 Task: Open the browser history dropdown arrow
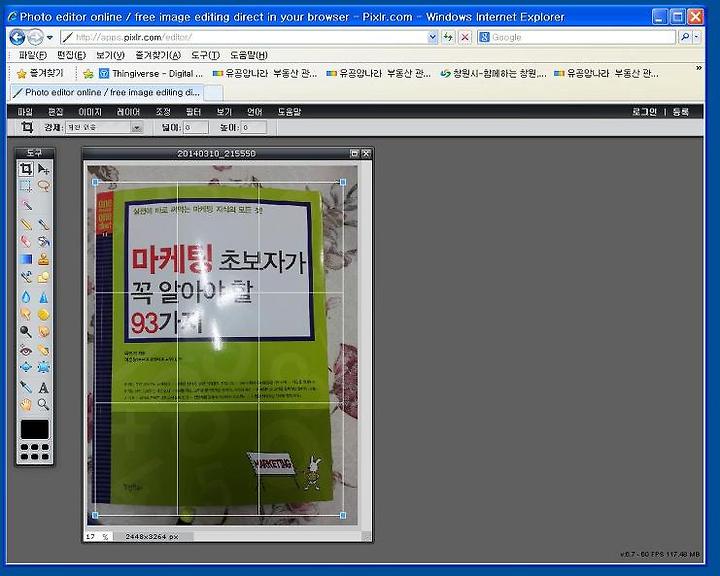click(x=50, y=37)
